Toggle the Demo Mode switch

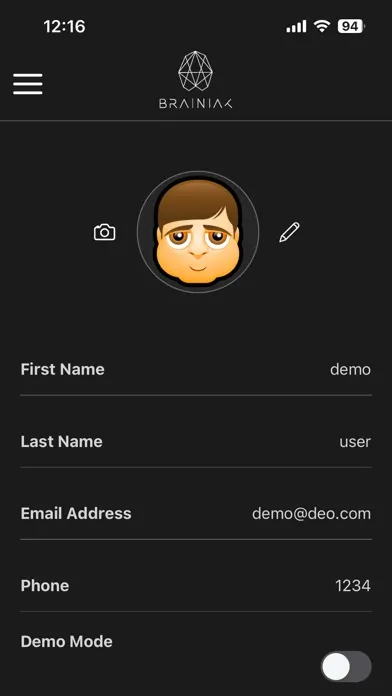[346, 666]
